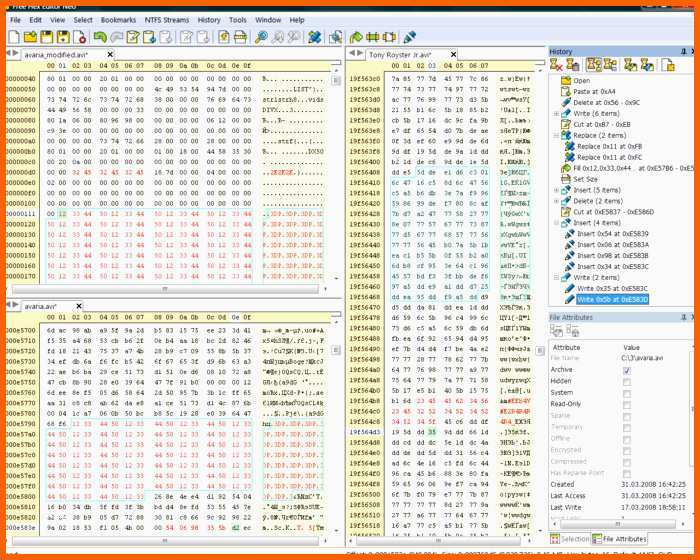This screenshot has width=700, height=560.
Task: Toggle the Sparse attribute checkbox
Action: pos(627,417)
